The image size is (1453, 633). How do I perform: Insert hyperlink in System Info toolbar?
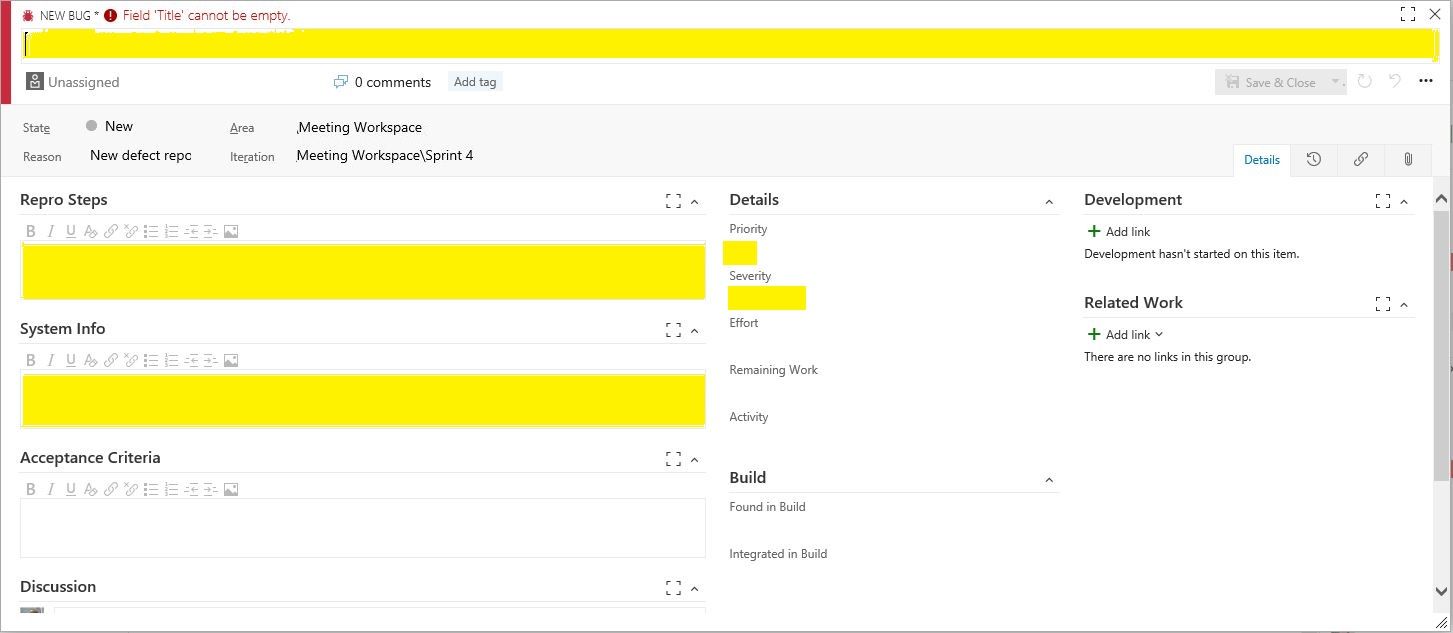click(x=111, y=360)
